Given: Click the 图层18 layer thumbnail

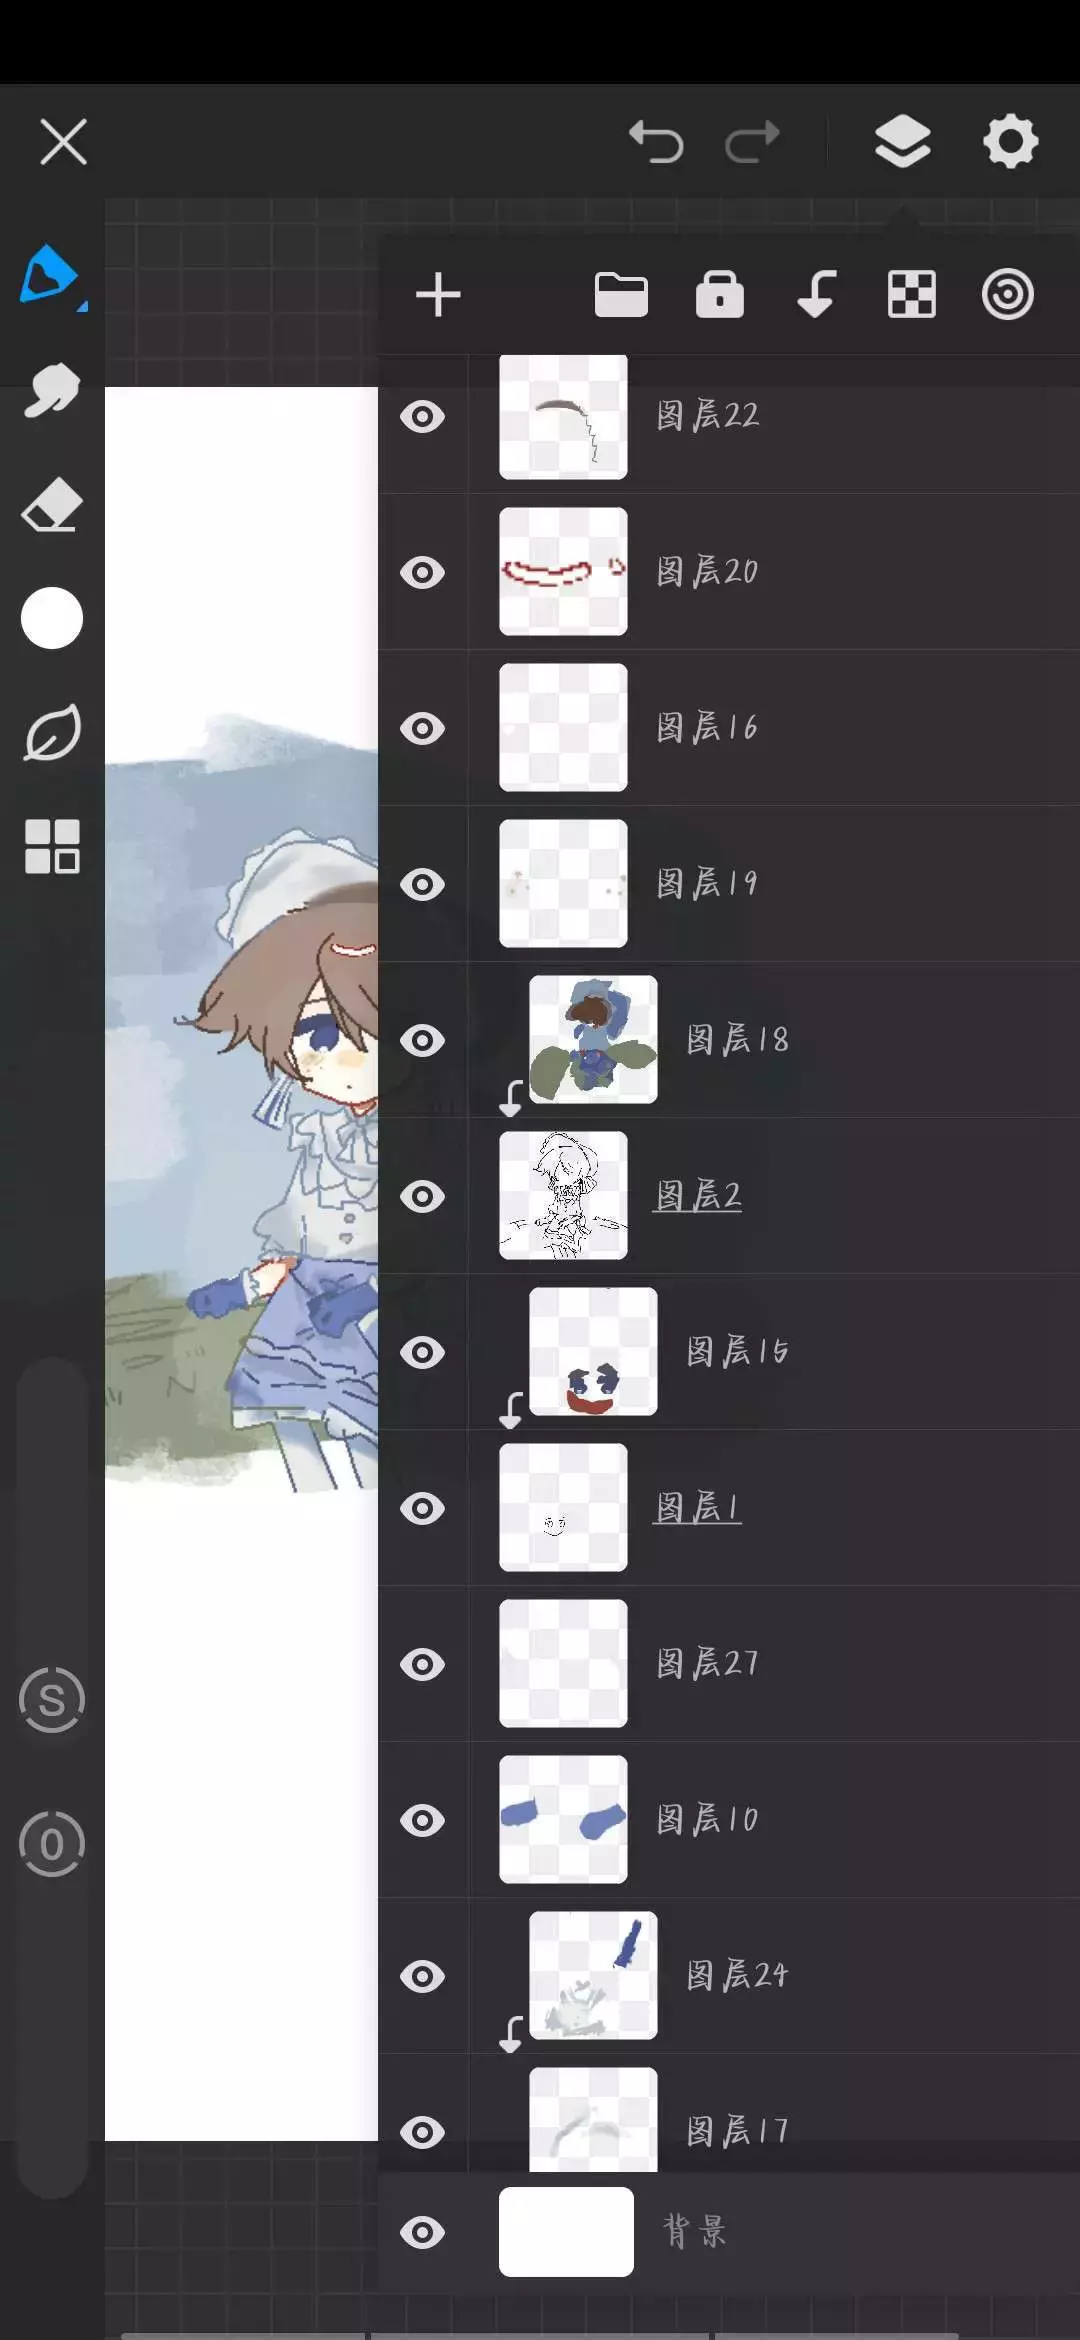Looking at the screenshot, I should tap(593, 1040).
